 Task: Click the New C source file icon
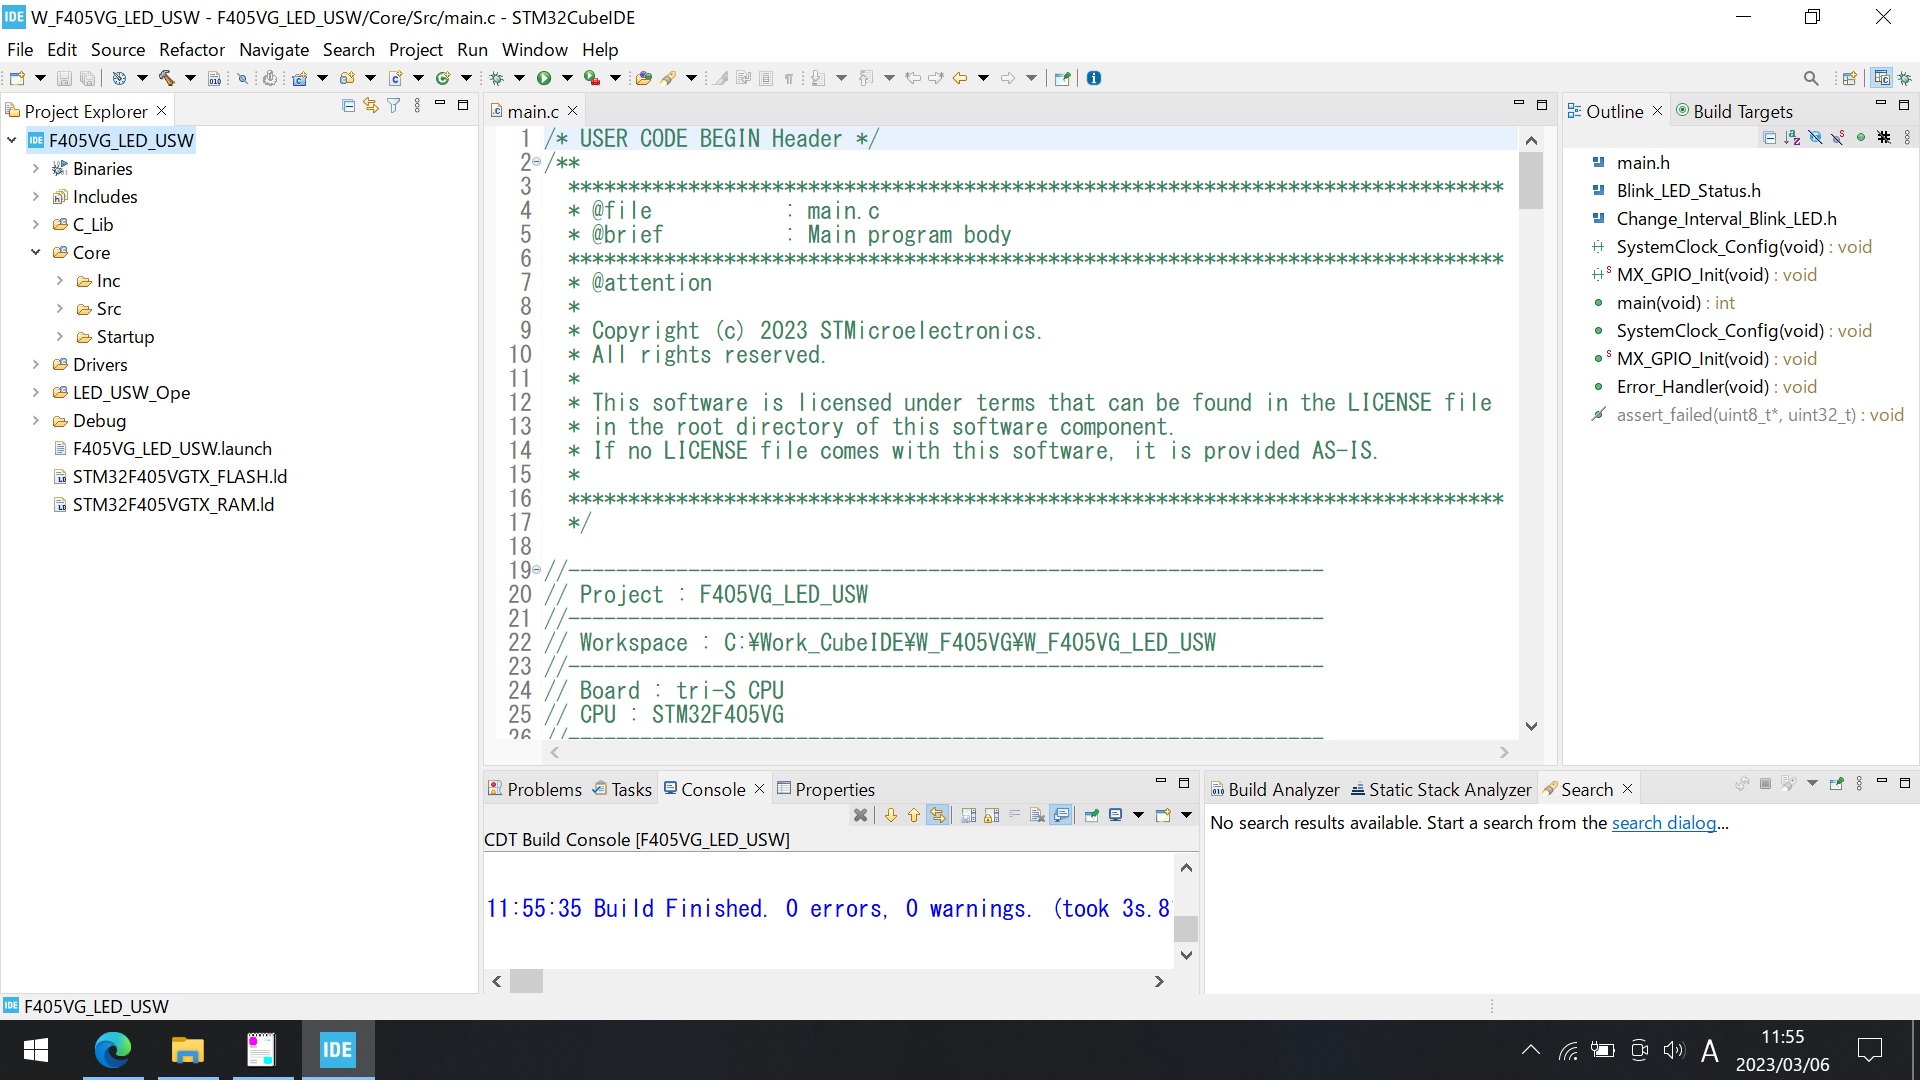[x=396, y=78]
